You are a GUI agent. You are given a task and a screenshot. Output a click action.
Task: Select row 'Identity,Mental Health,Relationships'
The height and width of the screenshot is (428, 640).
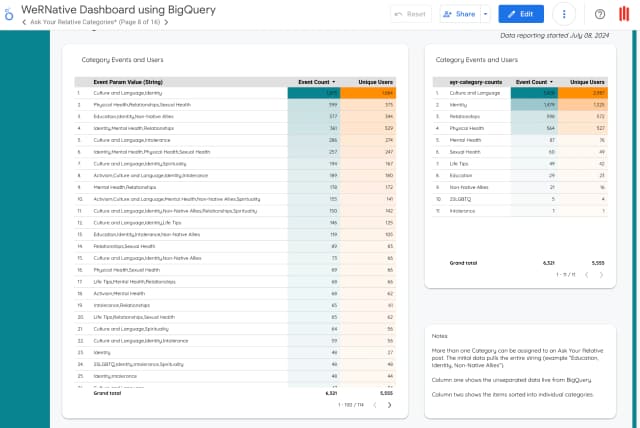point(235,129)
